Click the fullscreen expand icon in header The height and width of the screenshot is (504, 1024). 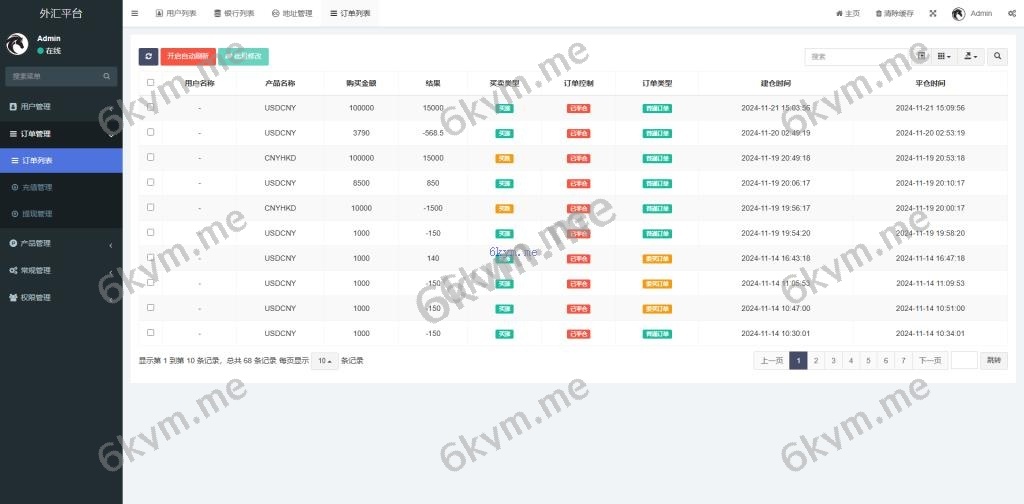tap(933, 13)
